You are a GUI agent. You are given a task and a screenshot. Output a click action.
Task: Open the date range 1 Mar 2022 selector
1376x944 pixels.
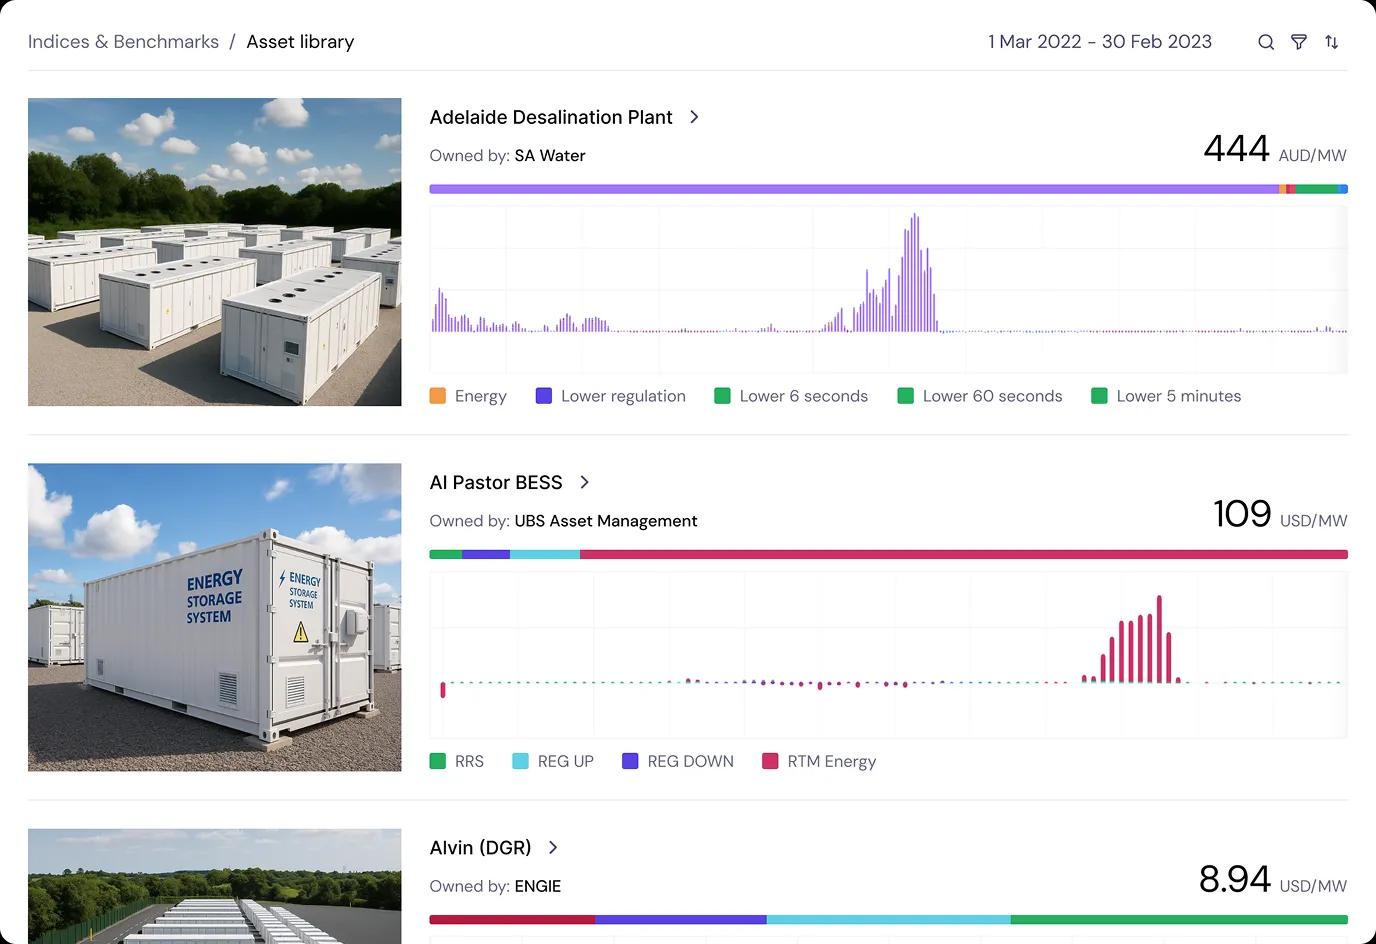pyautogui.click(x=1099, y=42)
